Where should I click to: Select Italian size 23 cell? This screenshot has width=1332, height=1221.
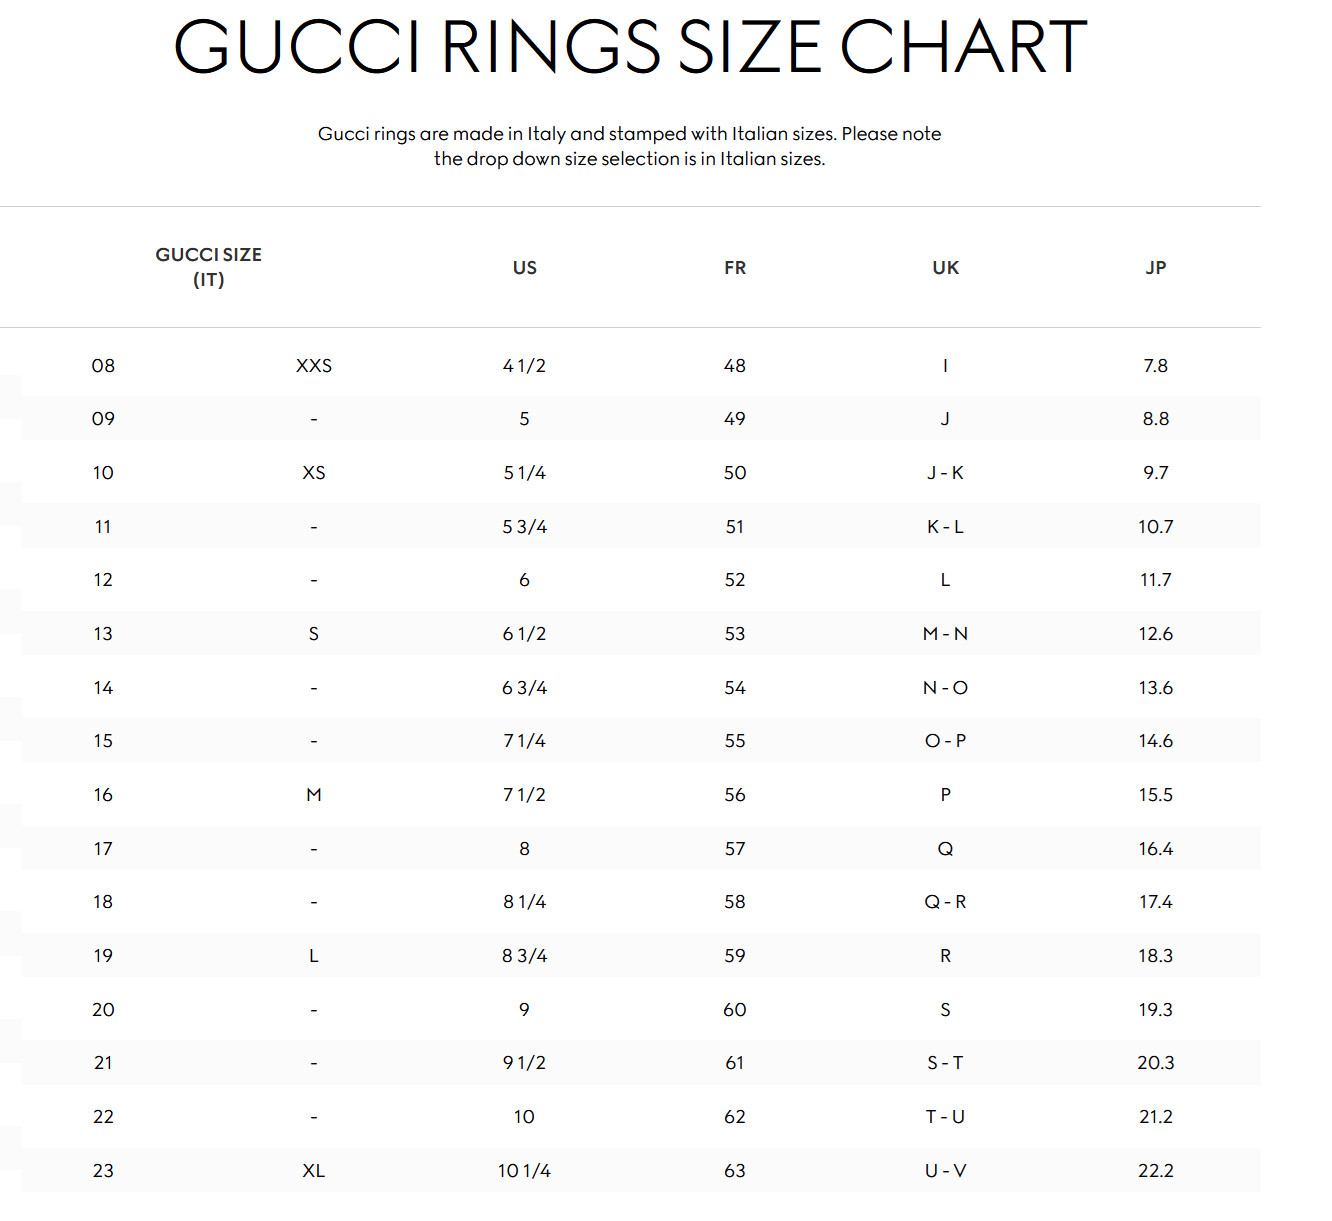click(x=103, y=1171)
